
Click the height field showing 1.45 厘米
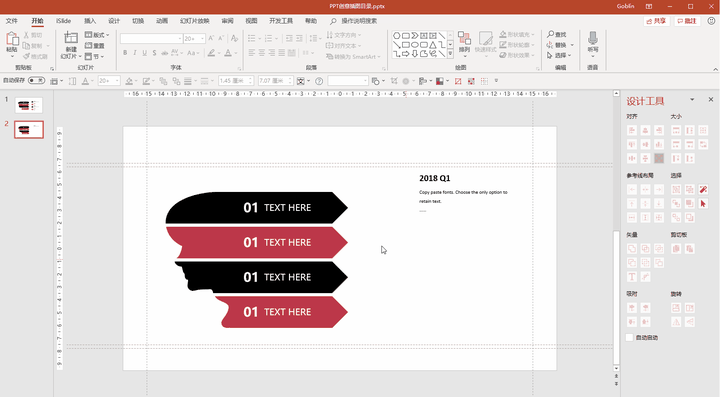pos(236,81)
